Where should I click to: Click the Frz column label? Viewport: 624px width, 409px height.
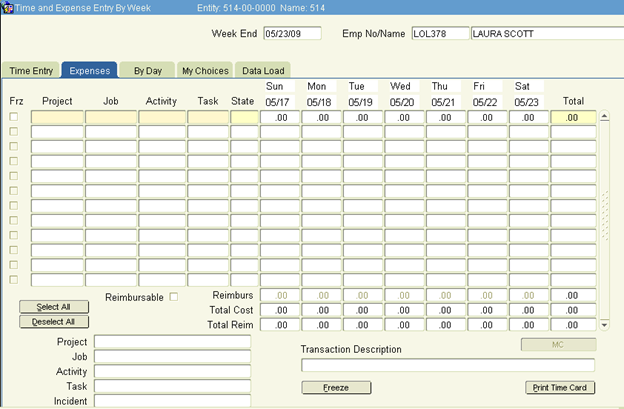(x=16, y=101)
